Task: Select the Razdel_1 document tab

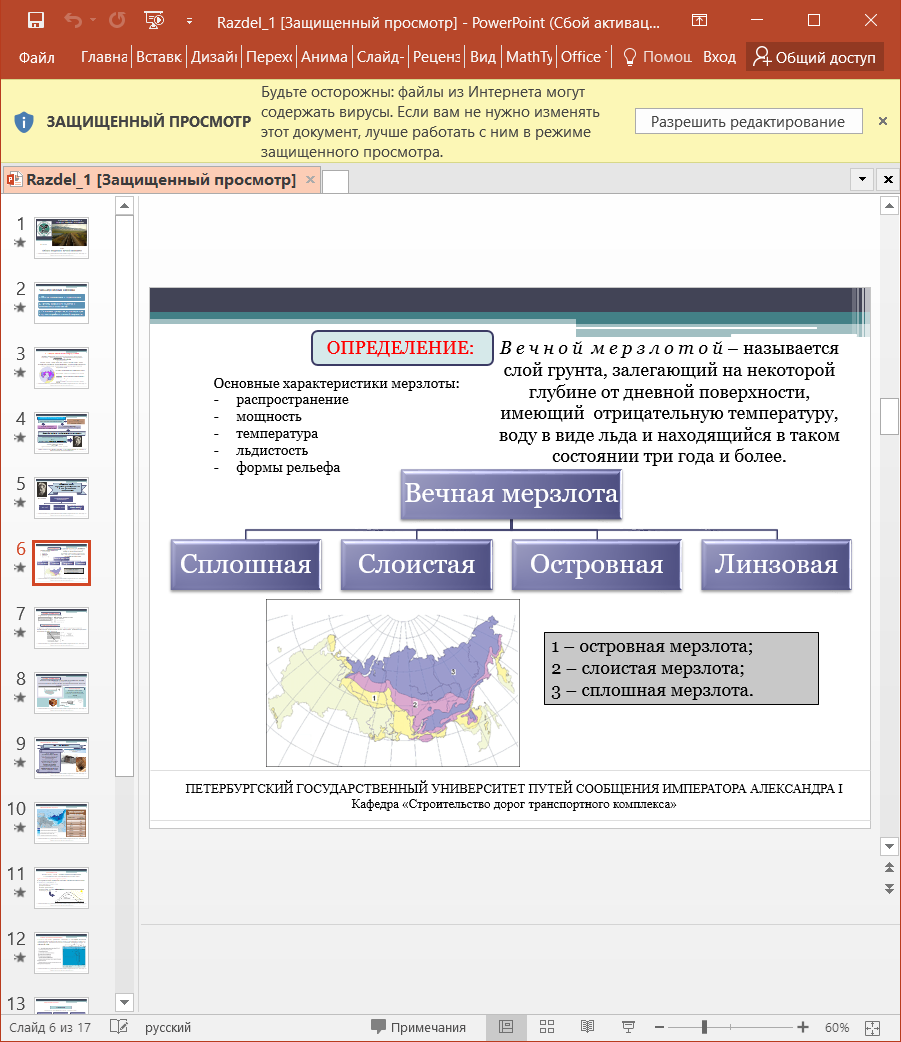Action: point(161,180)
